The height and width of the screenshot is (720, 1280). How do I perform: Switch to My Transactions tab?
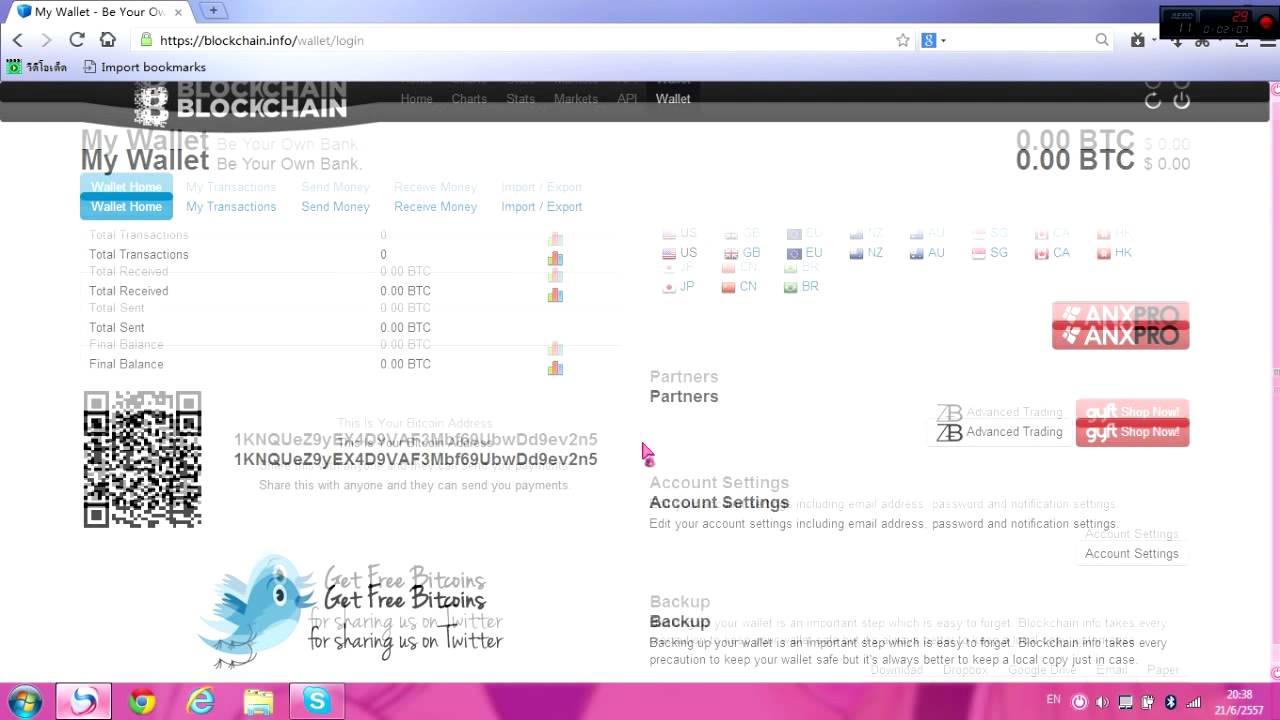click(x=231, y=207)
